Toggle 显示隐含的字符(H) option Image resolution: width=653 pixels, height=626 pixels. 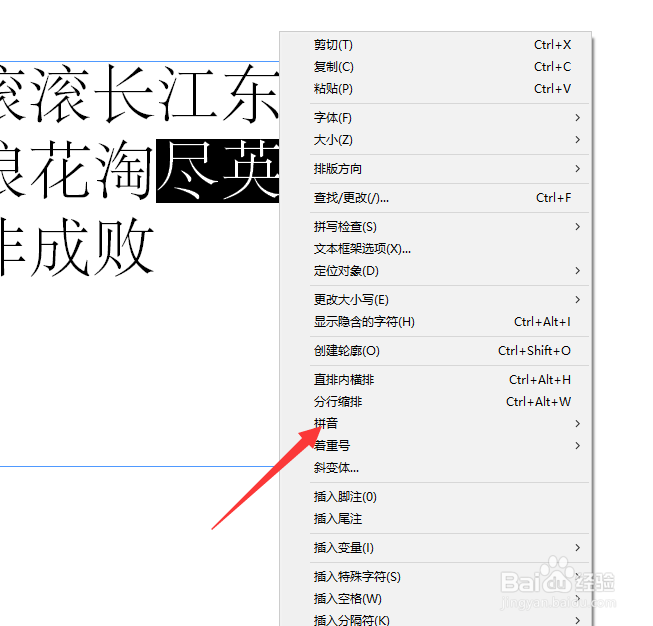pyautogui.click(x=436, y=322)
